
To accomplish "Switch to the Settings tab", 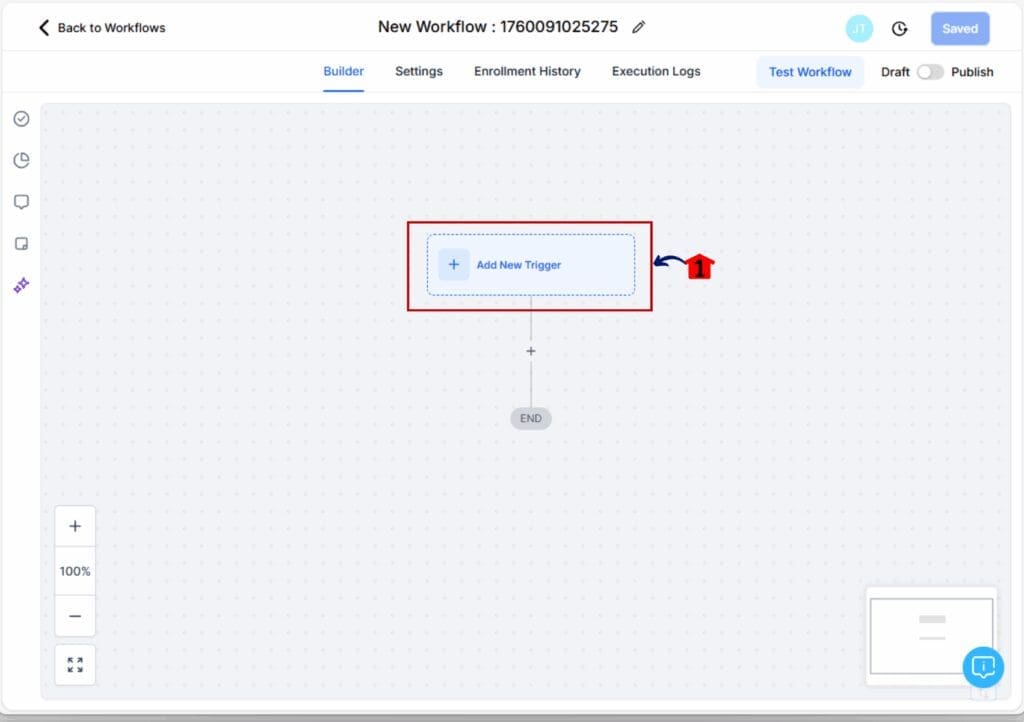I will (418, 71).
